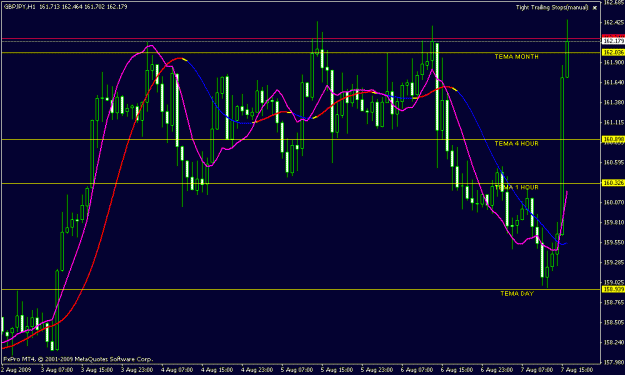Click the '4 Aug 15:00' time axis label
The height and width of the screenshot is (375, 625).
(217, 370)
